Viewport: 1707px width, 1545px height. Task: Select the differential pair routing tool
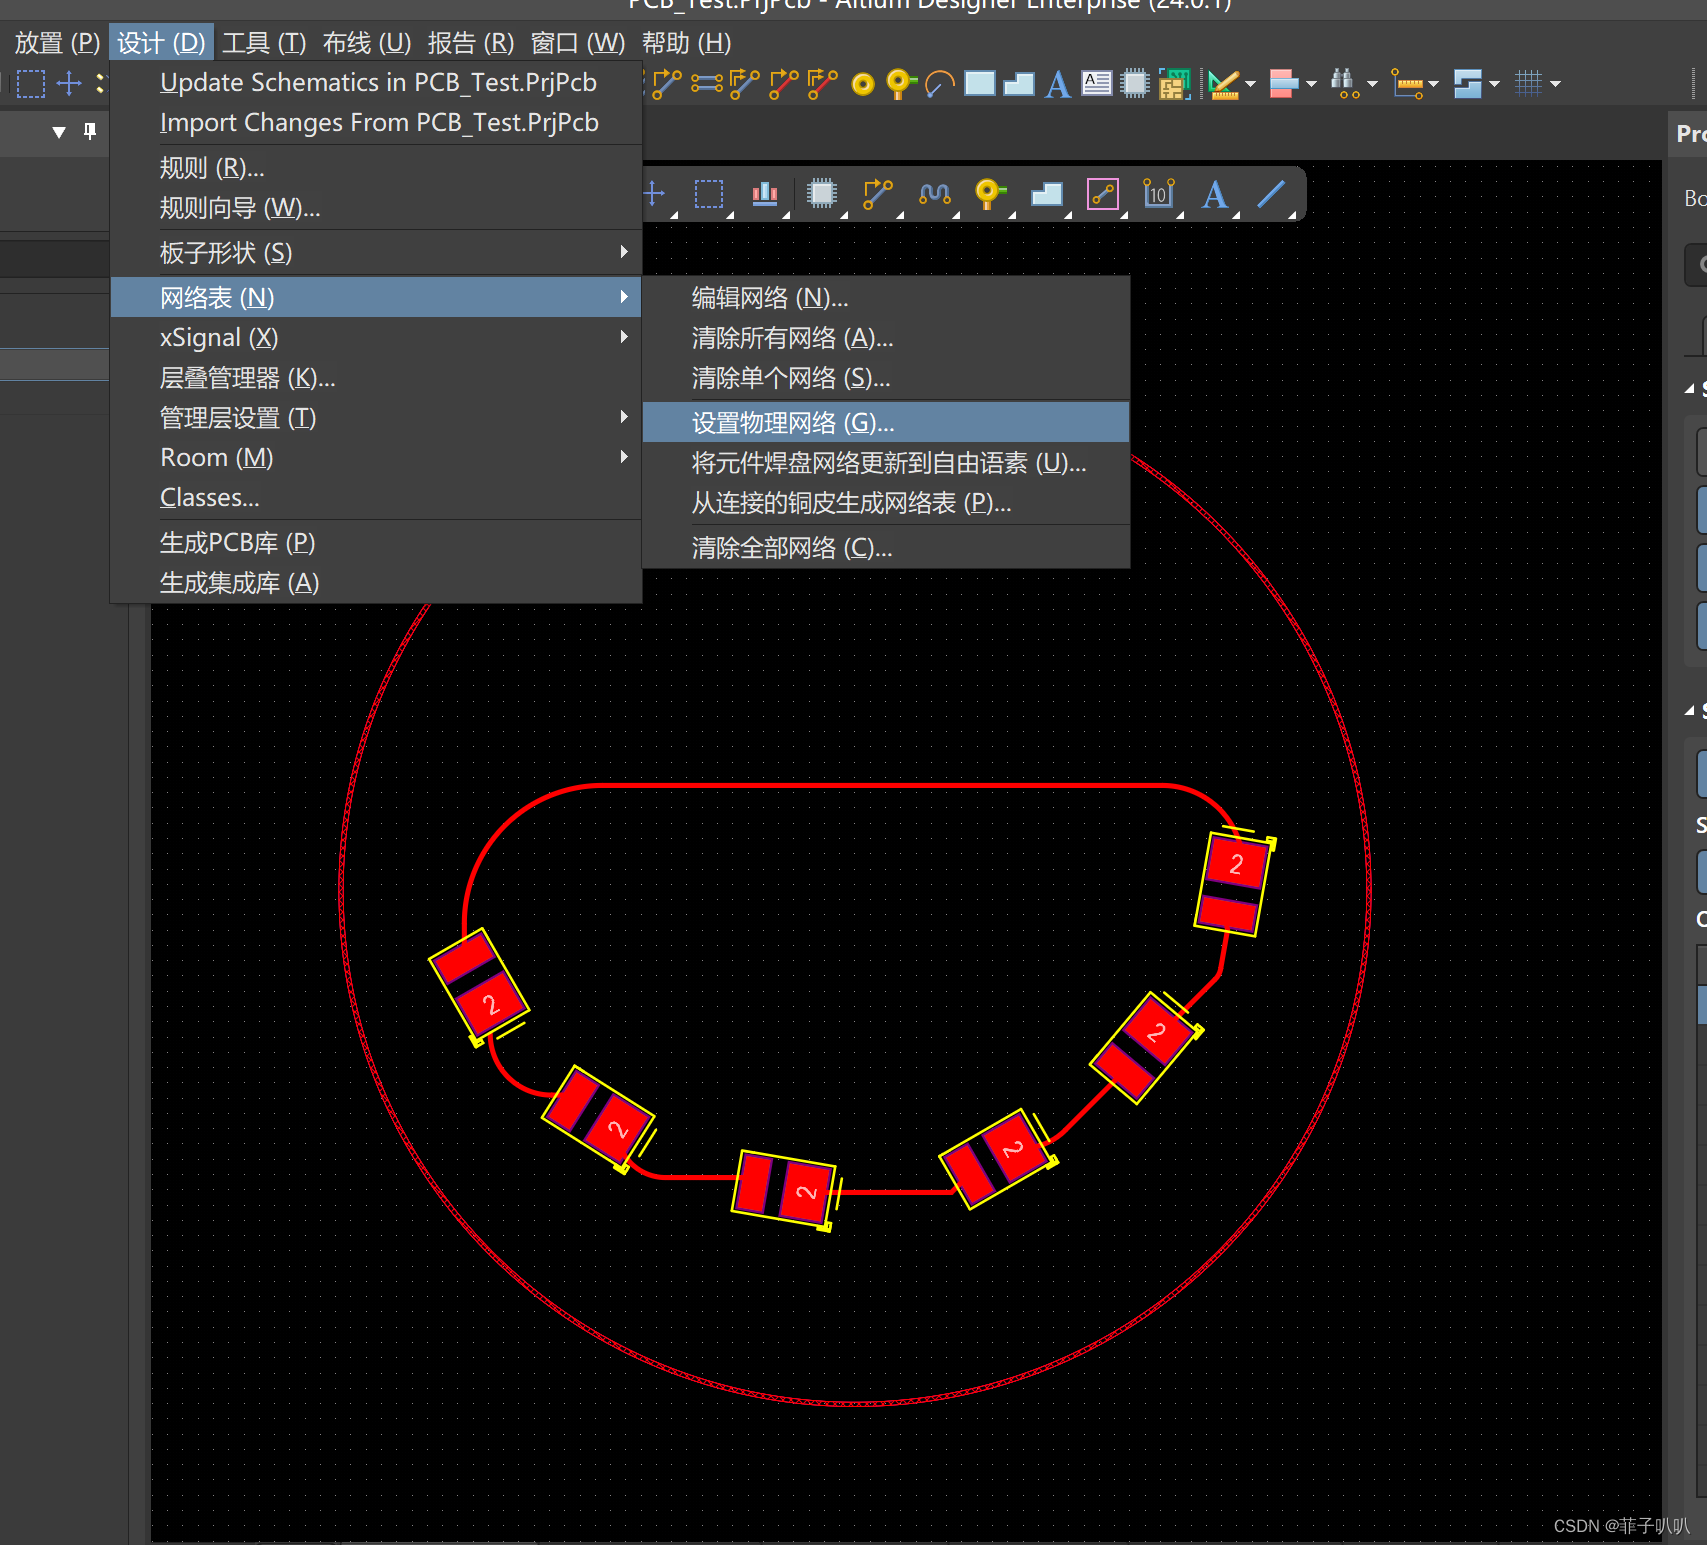[706, 84]
